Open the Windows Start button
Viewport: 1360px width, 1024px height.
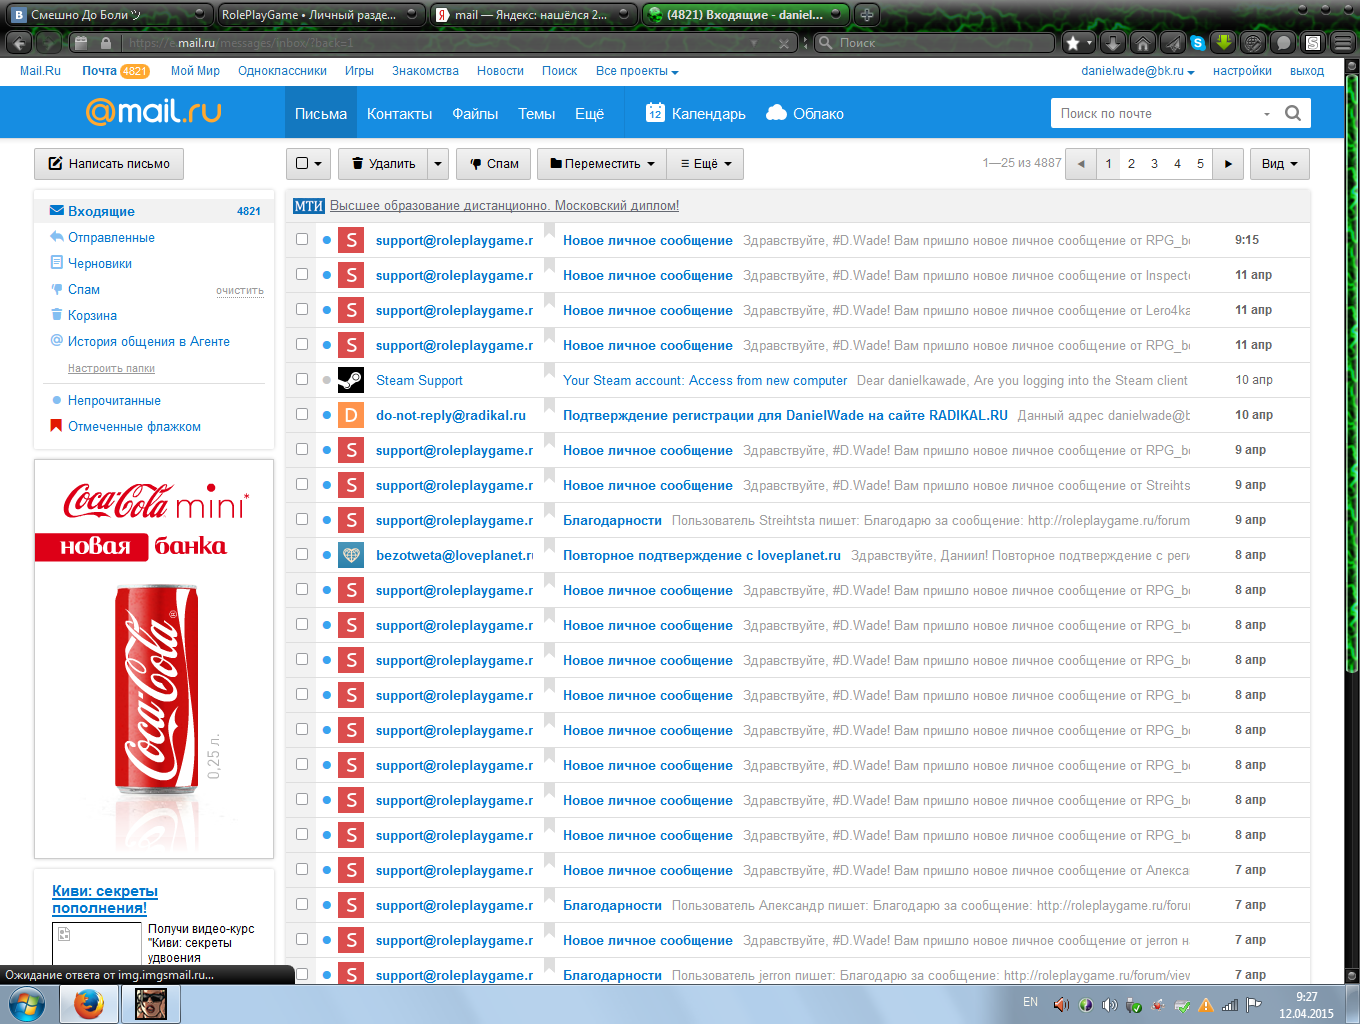[x=25, y=1004]
